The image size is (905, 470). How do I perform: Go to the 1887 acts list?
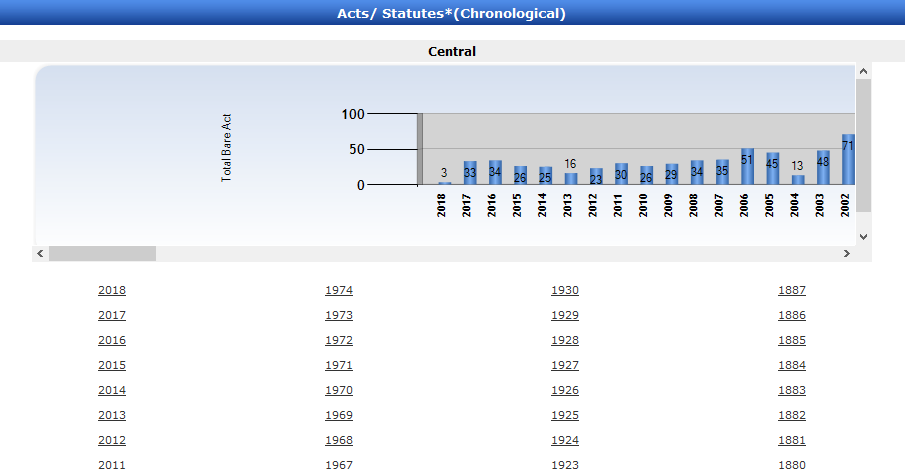pyautogui.click(x=792, y=291)
